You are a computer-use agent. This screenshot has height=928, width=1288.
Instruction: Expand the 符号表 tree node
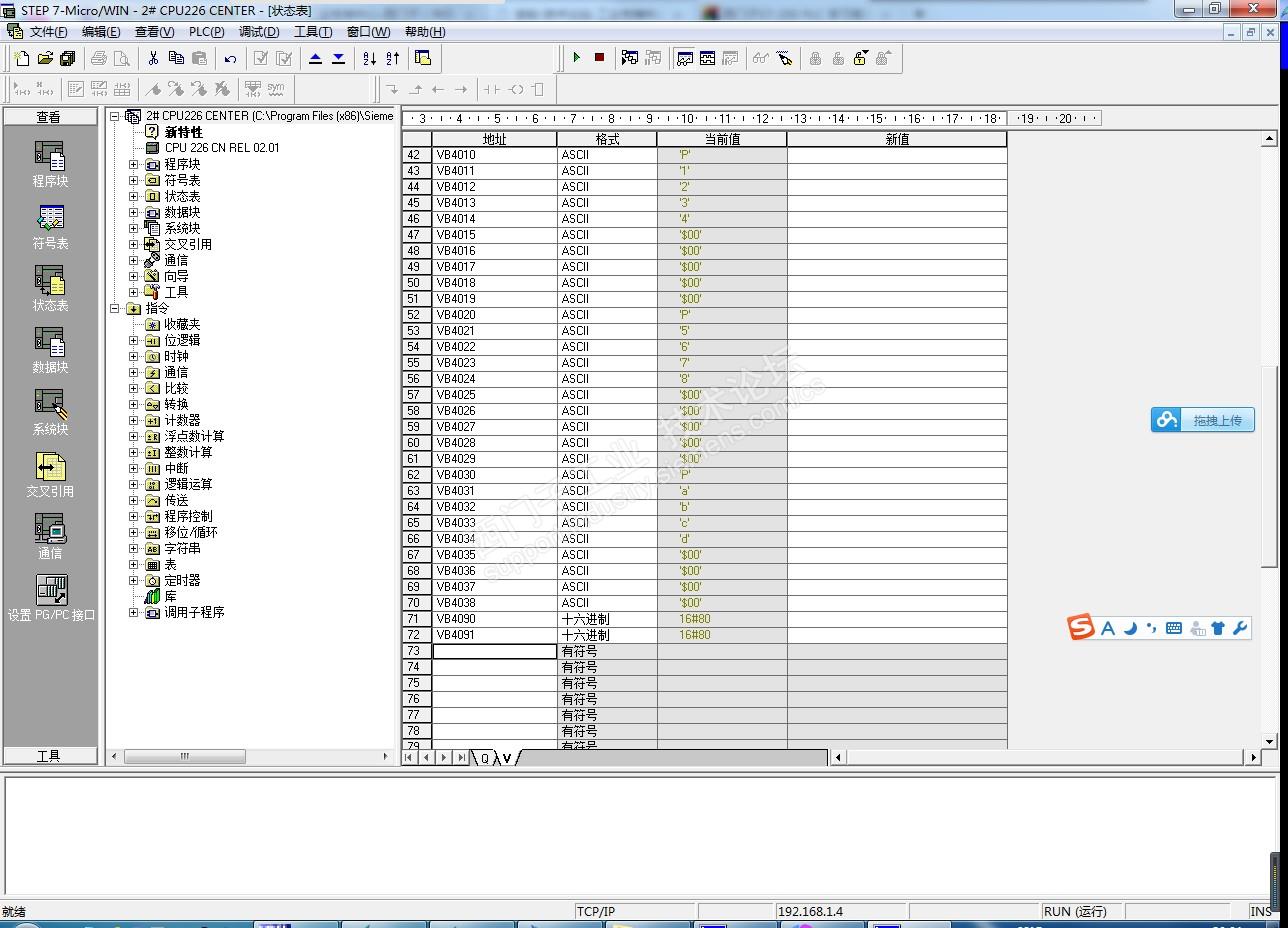coord(134,180)
